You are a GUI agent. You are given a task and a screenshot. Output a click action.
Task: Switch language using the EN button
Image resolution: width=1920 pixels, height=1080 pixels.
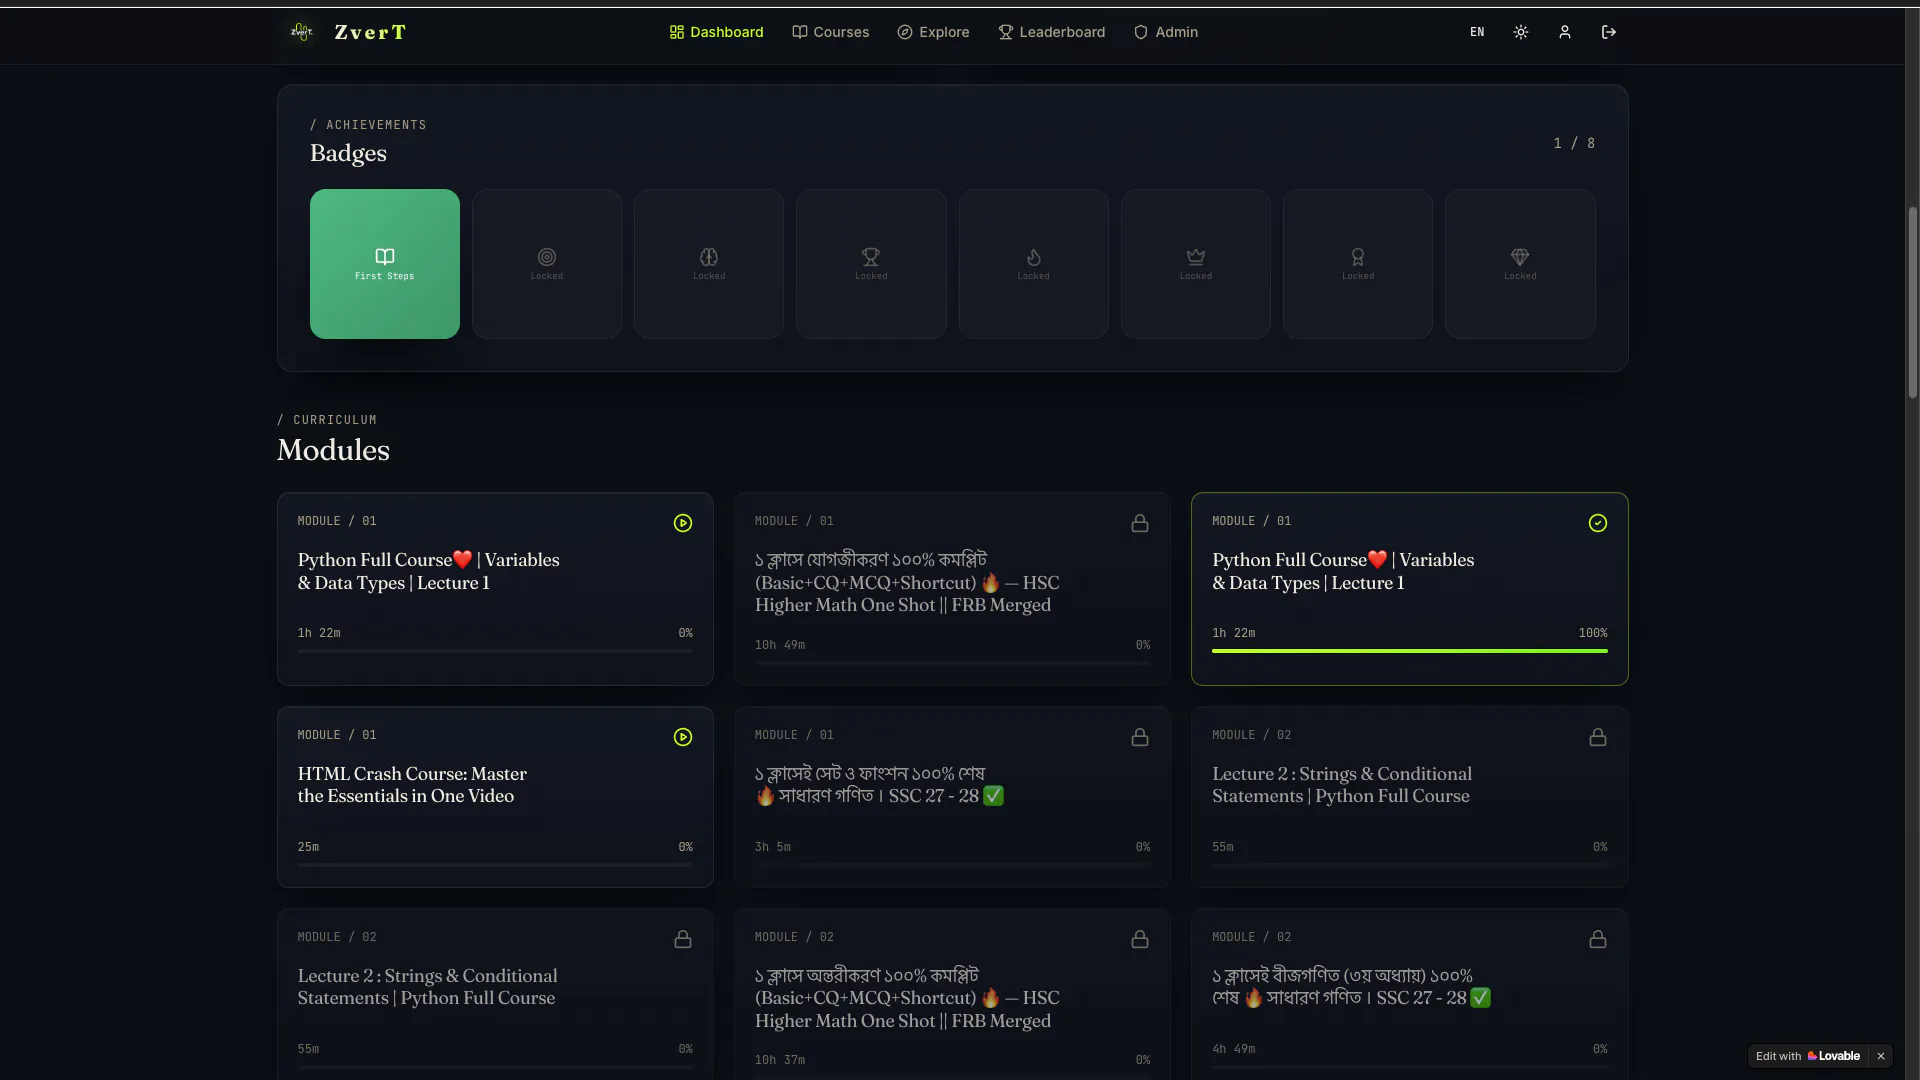[1477, 32]
